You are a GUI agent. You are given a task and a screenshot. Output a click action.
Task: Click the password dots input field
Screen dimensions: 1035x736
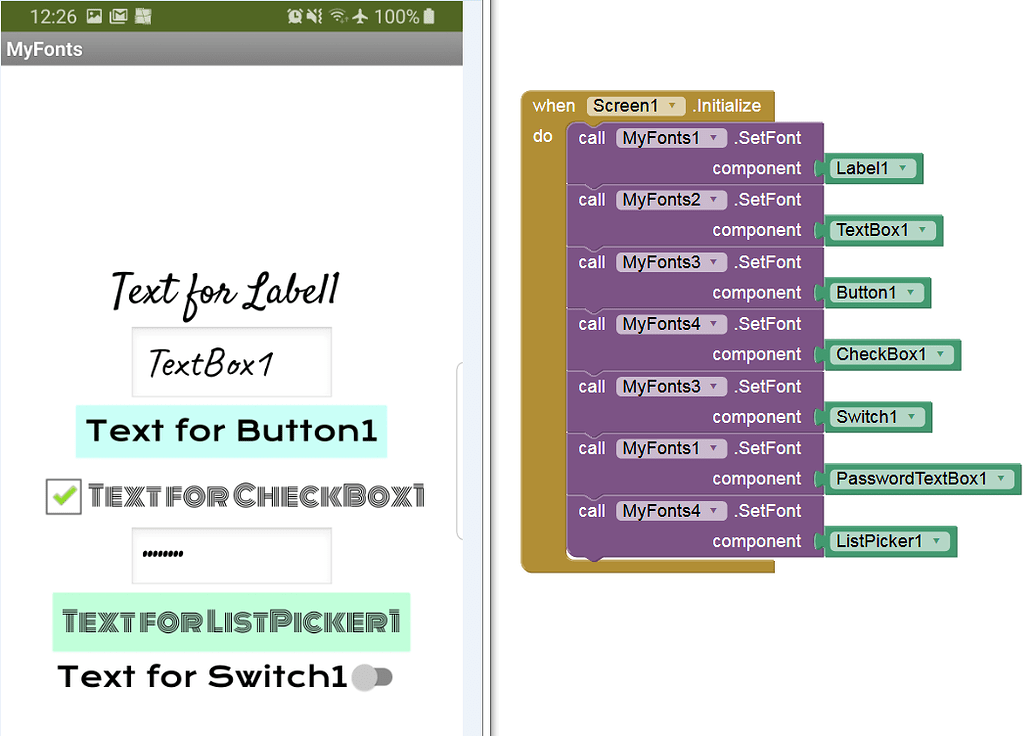coord(231,556)
